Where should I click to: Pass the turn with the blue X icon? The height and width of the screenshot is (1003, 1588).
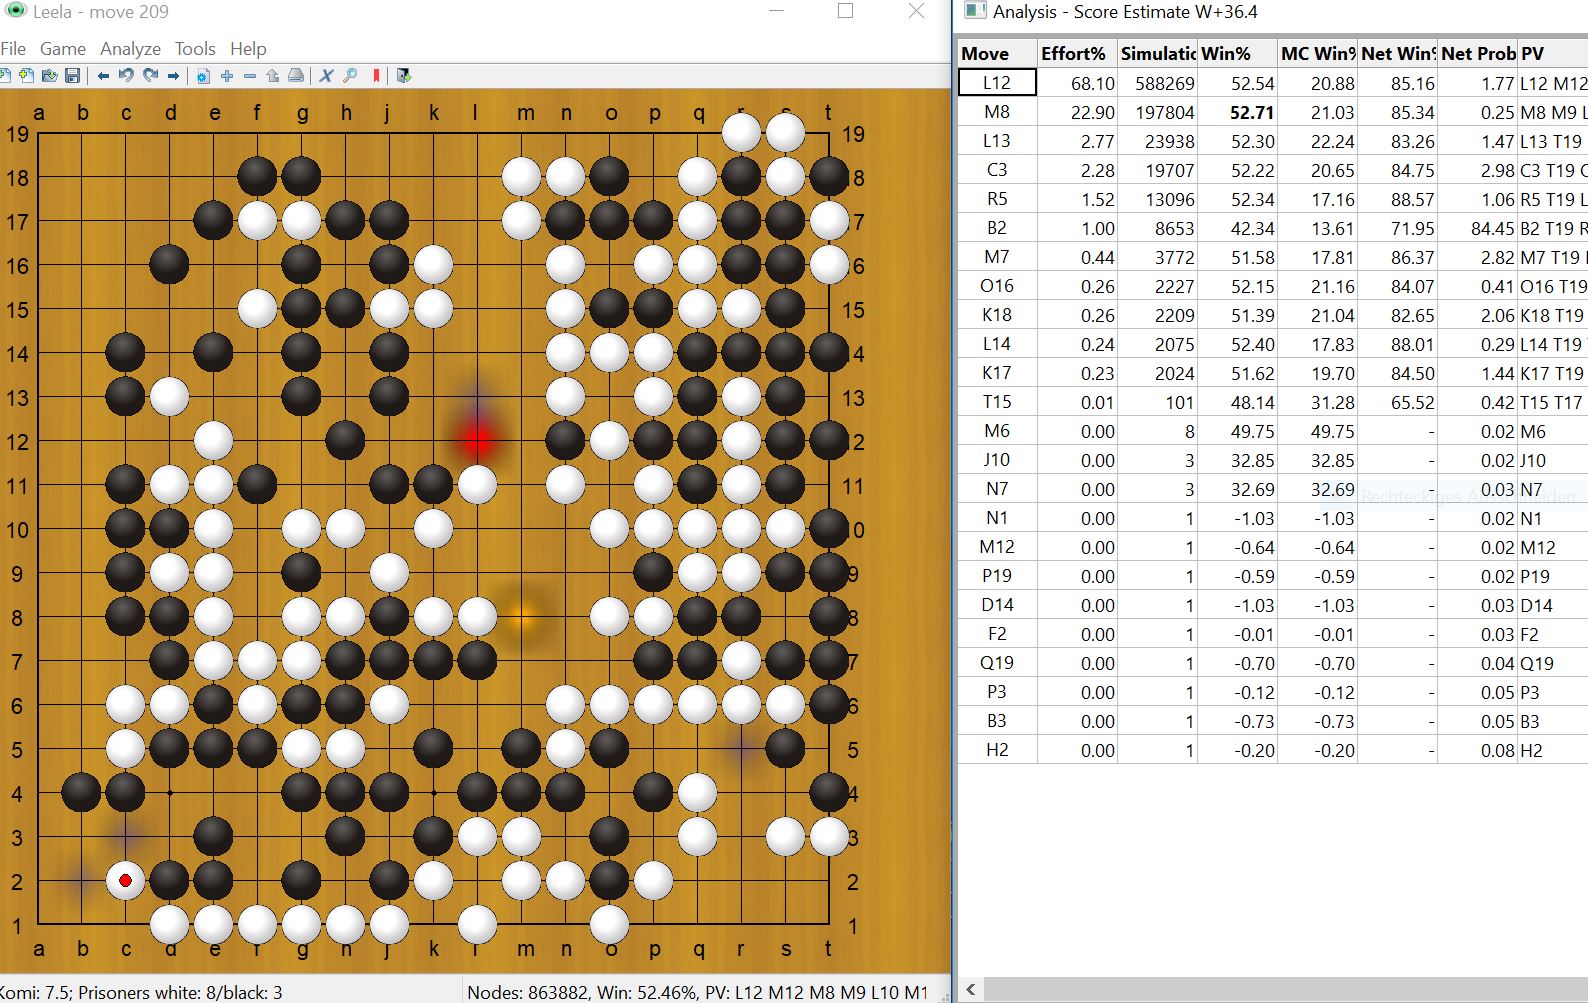[326, 76]
